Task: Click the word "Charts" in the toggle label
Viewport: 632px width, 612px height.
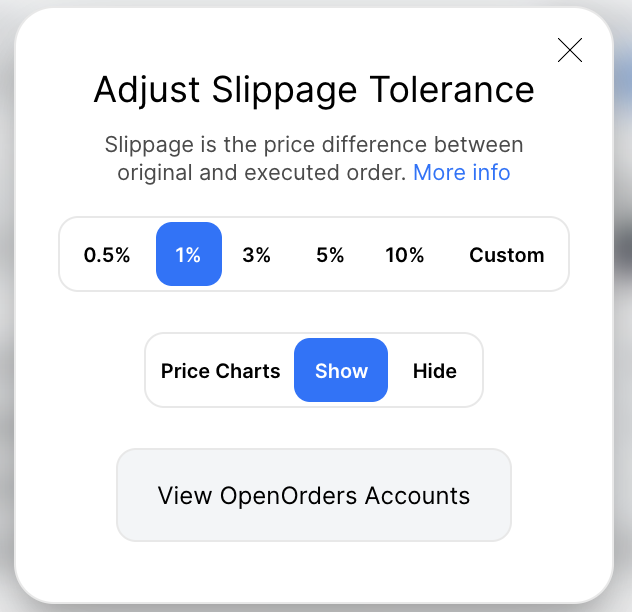Action: (249, 371)
